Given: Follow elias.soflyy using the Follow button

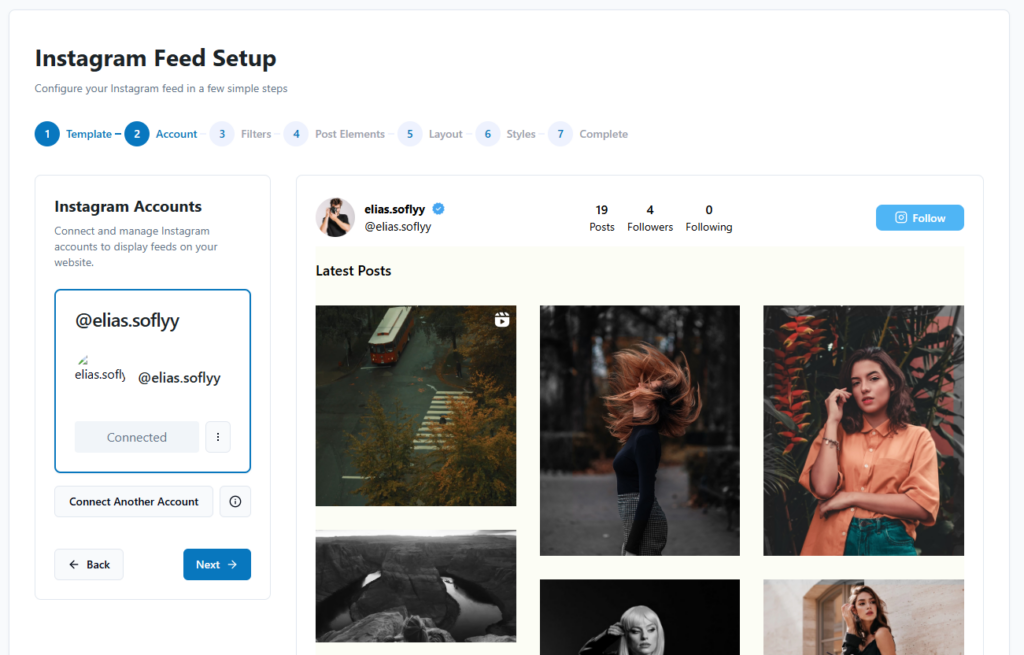Looking at the screenshot, I should [x=919, y=217].
